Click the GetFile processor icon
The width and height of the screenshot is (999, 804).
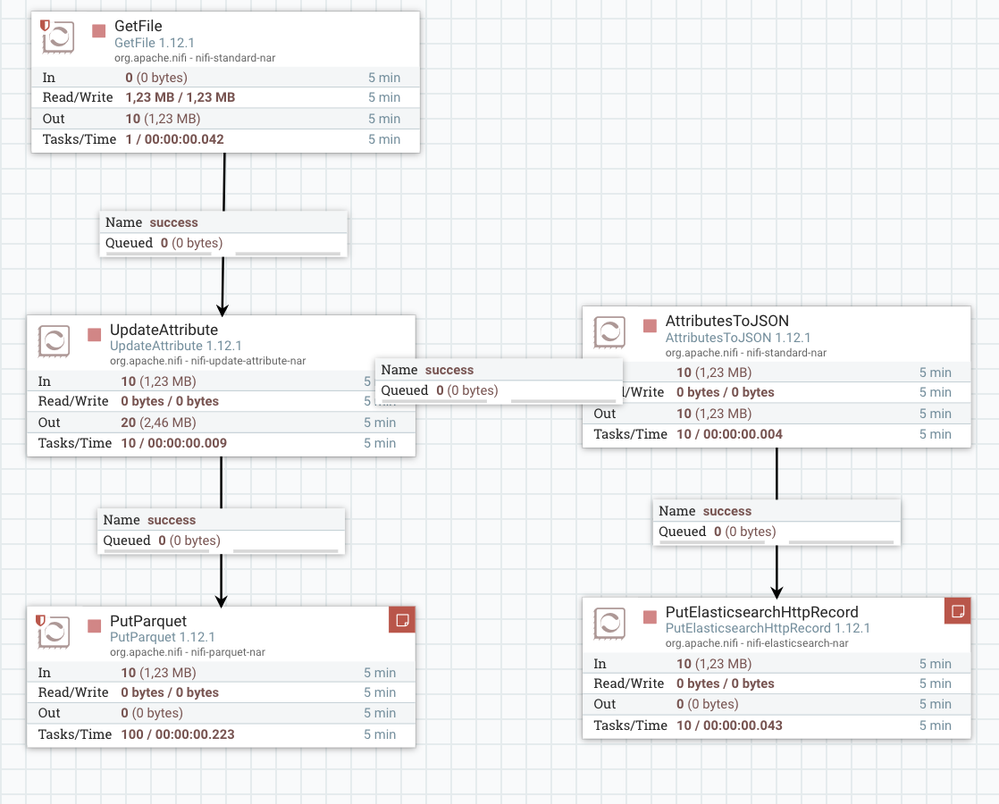coord(58,37)
